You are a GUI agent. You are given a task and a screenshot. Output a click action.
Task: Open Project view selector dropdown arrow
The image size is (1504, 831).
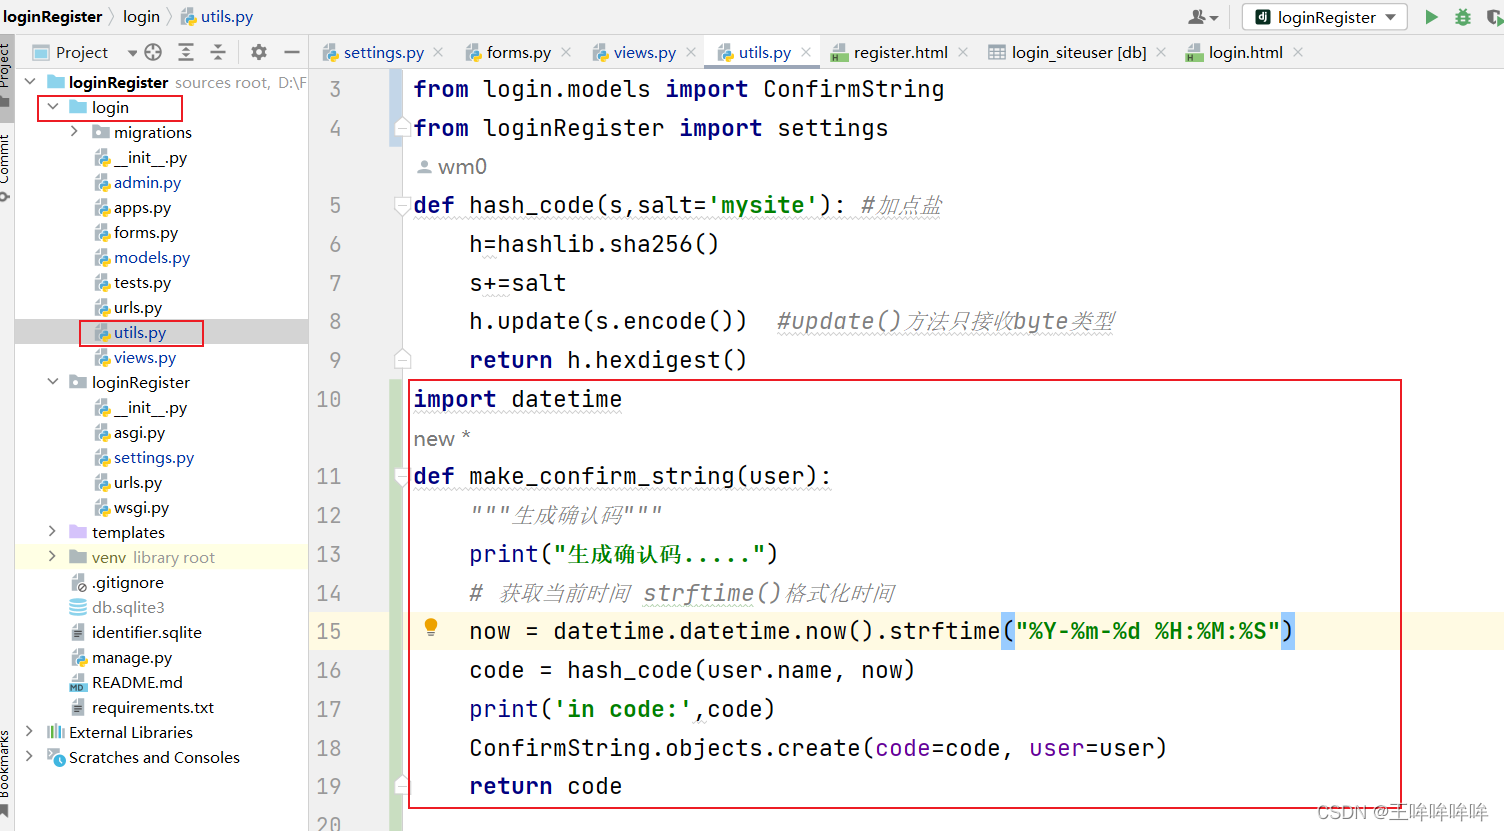[x=132, y=52]
